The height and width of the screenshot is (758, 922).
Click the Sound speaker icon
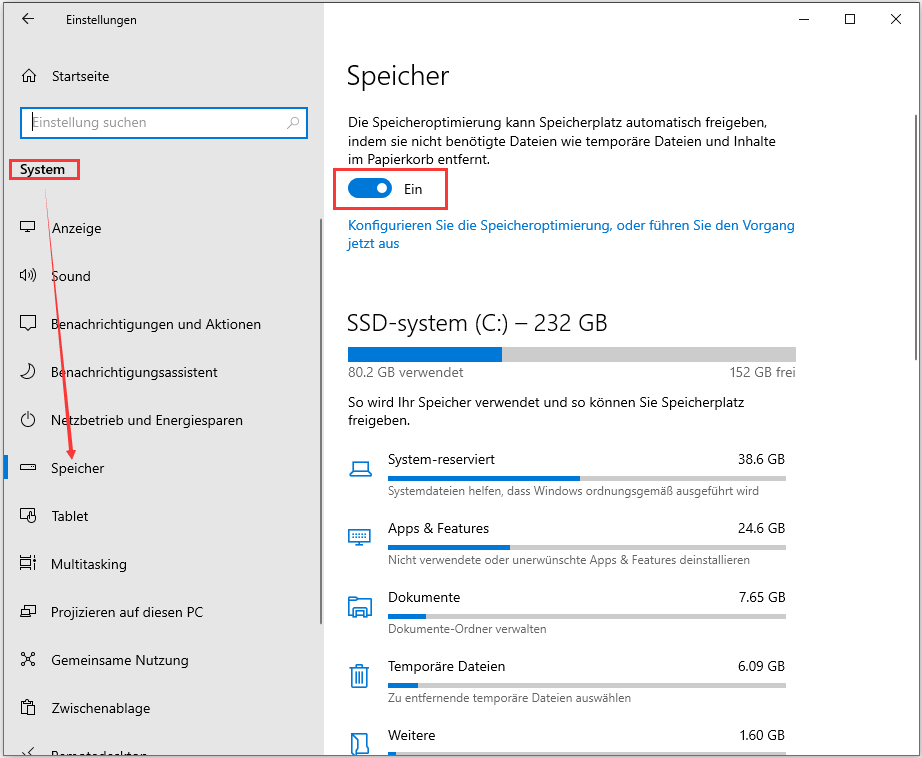(x=28, y=275)
